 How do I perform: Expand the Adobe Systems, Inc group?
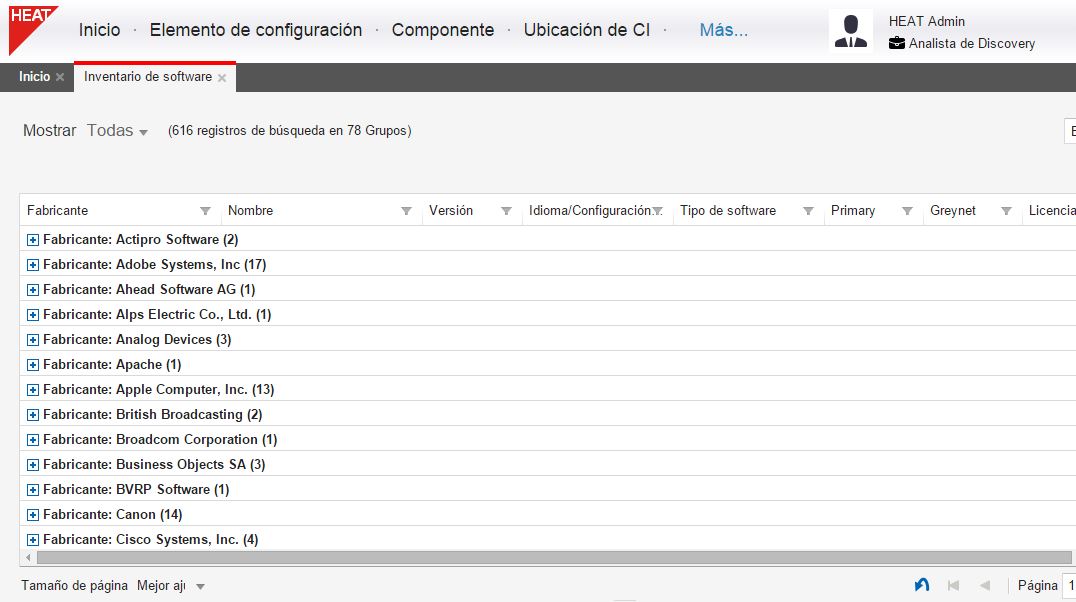point(32,265)
